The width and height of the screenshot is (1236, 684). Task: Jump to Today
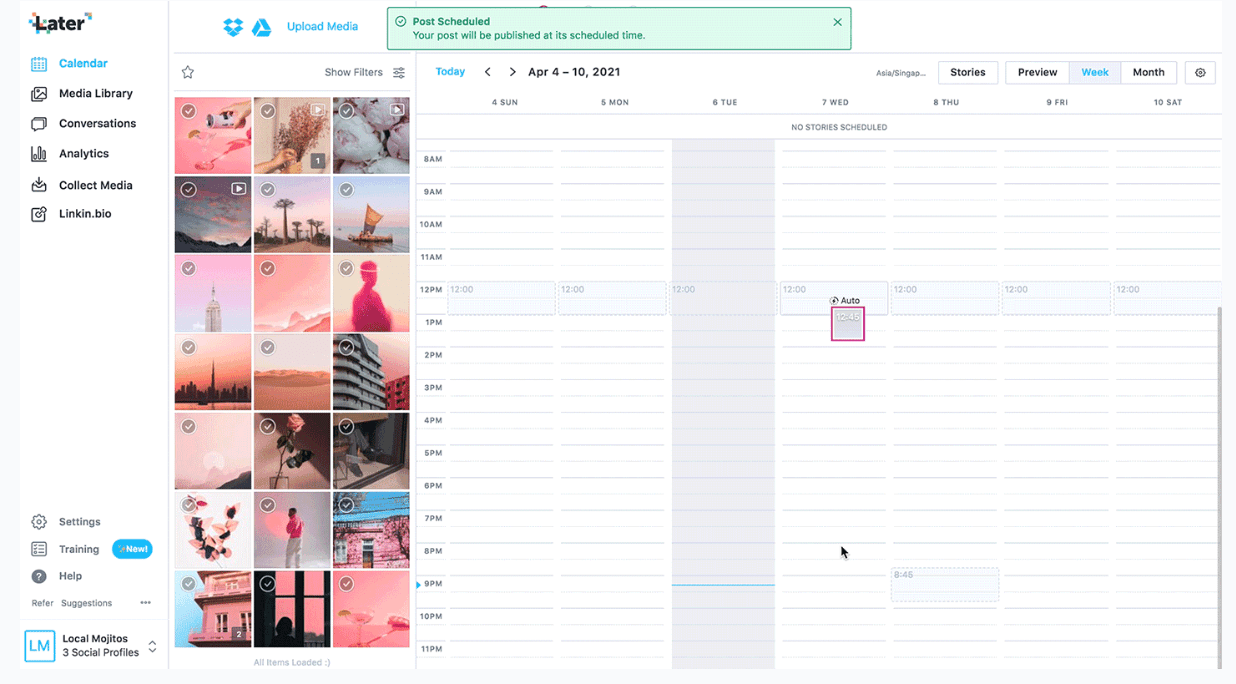pyautogui.click(x=450, y=72)
